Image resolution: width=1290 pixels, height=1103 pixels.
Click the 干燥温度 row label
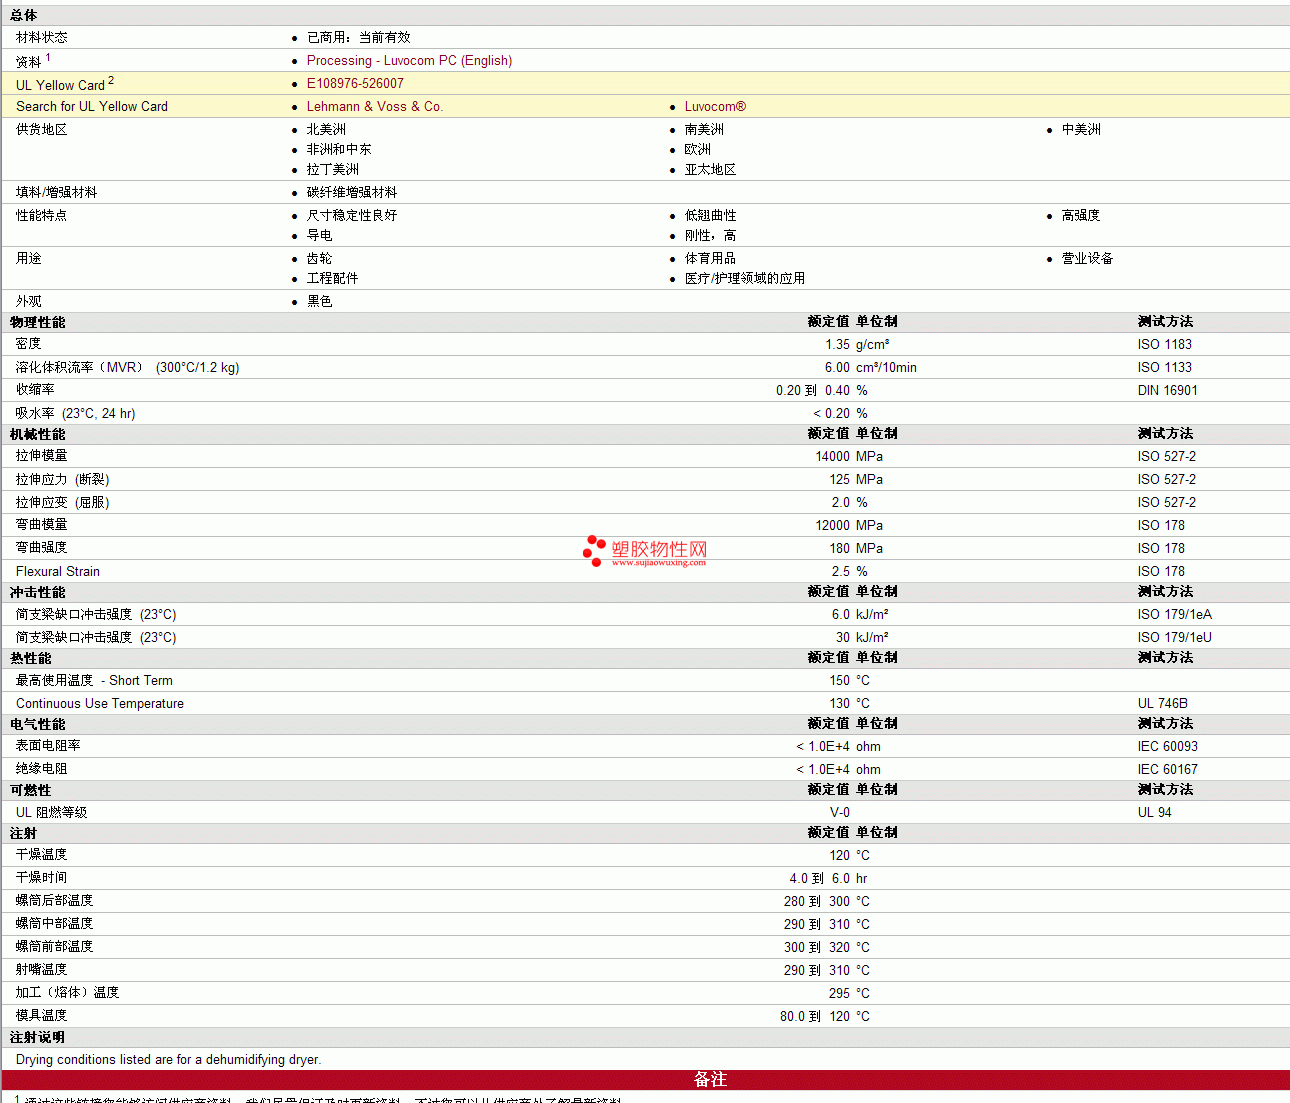[x=42, y=855]
